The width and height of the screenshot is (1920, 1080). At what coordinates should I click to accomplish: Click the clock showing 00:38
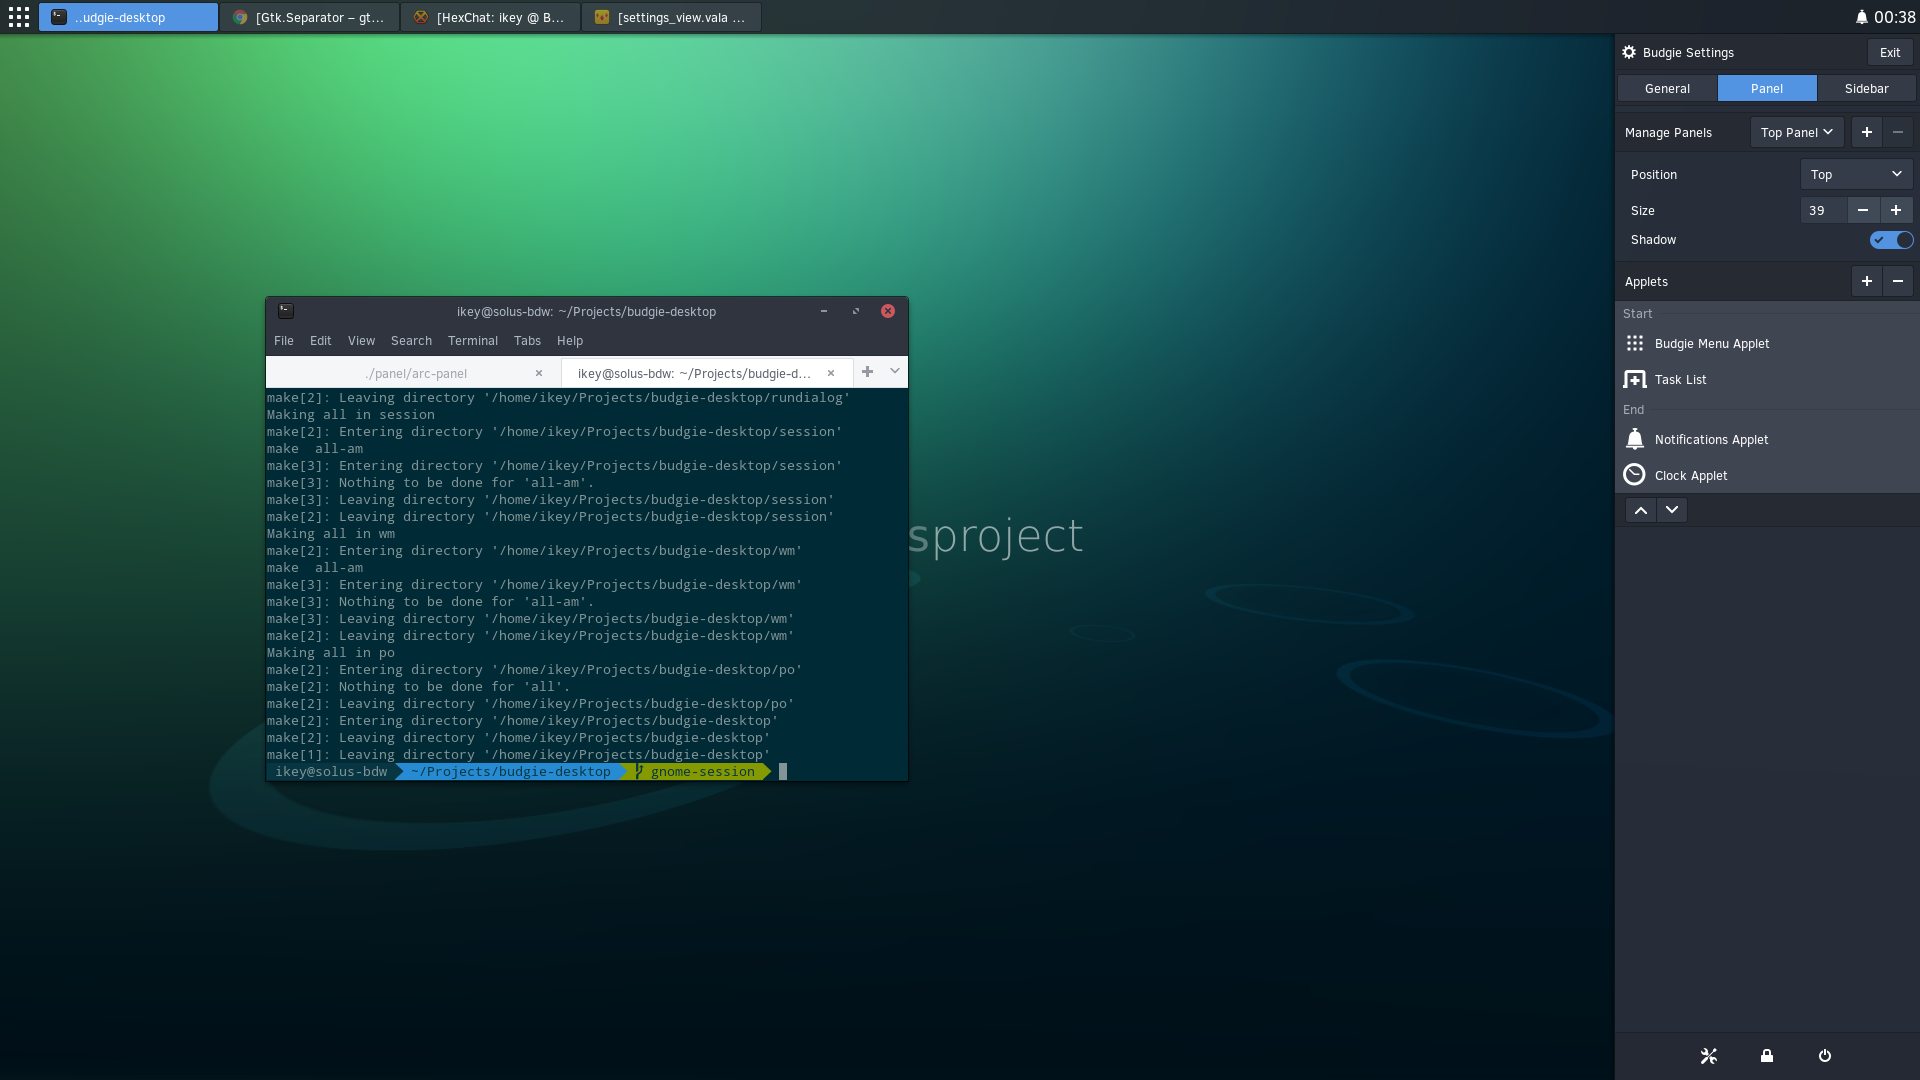coord(1894,17)
